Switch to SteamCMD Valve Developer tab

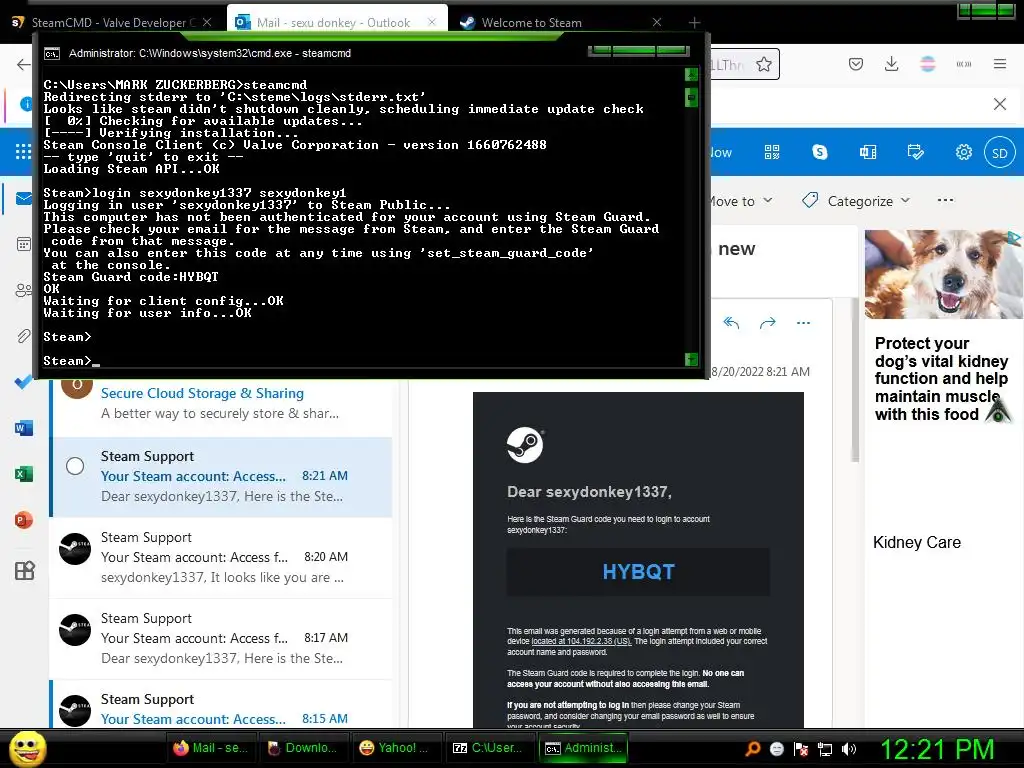coord(111,22)
